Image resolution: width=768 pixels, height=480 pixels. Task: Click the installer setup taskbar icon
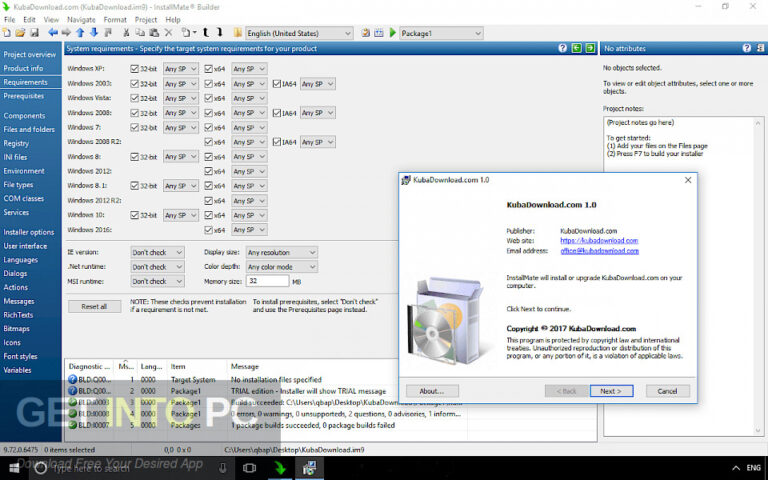tap(309, 468)
